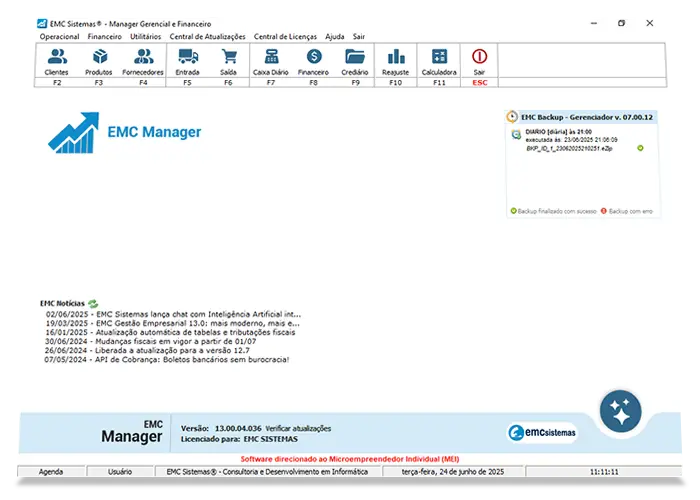Click EMC Sistemas Consultoria status bar text

click(267, 471)
